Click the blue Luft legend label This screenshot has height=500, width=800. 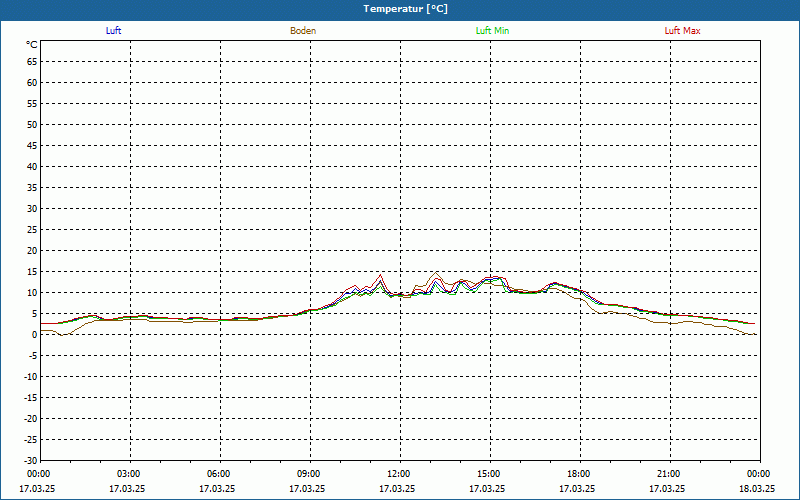pos(113,31)
